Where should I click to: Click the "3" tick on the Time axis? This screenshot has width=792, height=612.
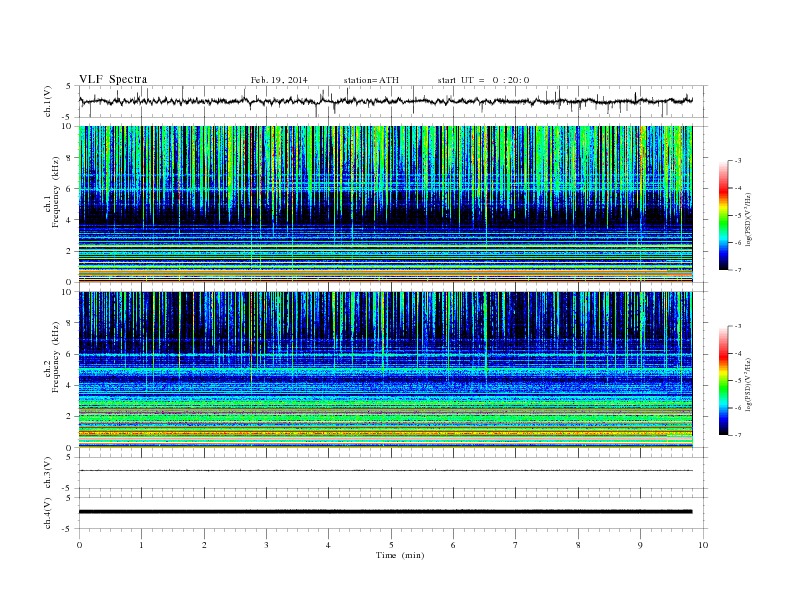(266, 545)
